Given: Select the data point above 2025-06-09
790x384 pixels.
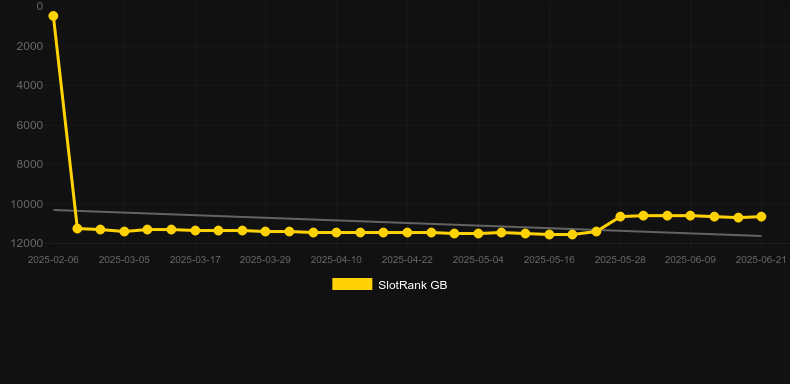Looking at the screenshot, I should click(690, 215).
